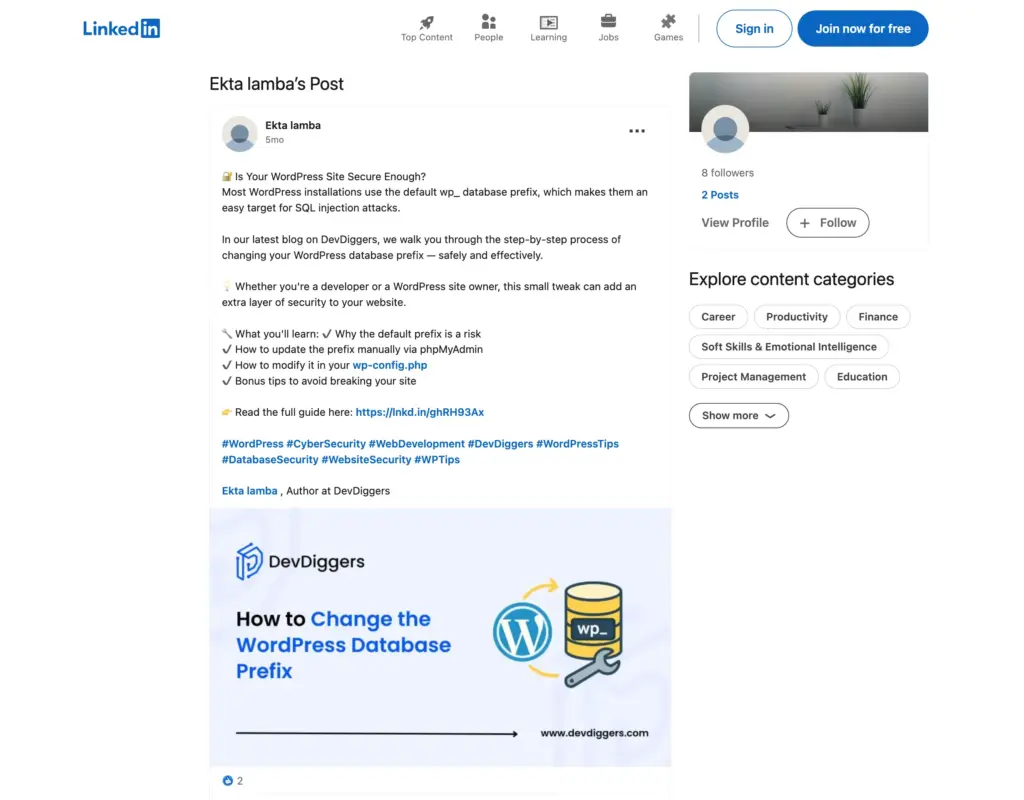This screenshot has height=800, width=1024.
Task: Select the Finance category chip
Action: [878, 317]
